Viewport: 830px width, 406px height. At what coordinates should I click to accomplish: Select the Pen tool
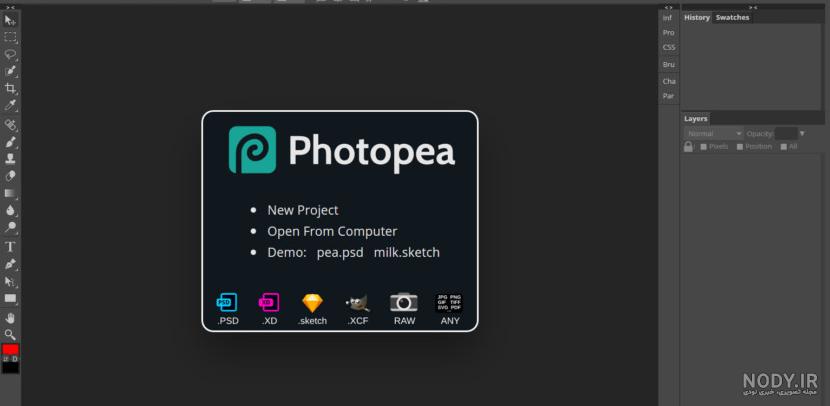(10, 264)
